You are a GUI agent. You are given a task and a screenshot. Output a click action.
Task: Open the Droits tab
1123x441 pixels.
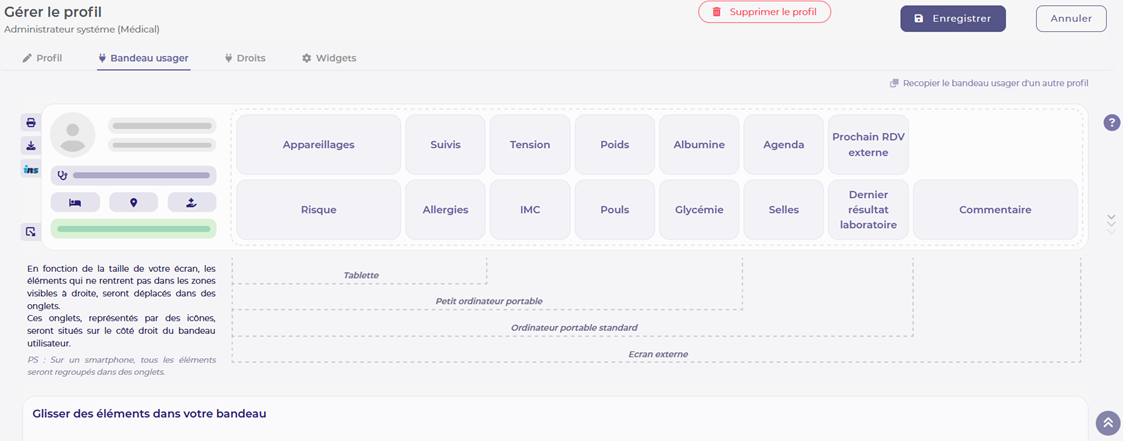tap(245, 58)
